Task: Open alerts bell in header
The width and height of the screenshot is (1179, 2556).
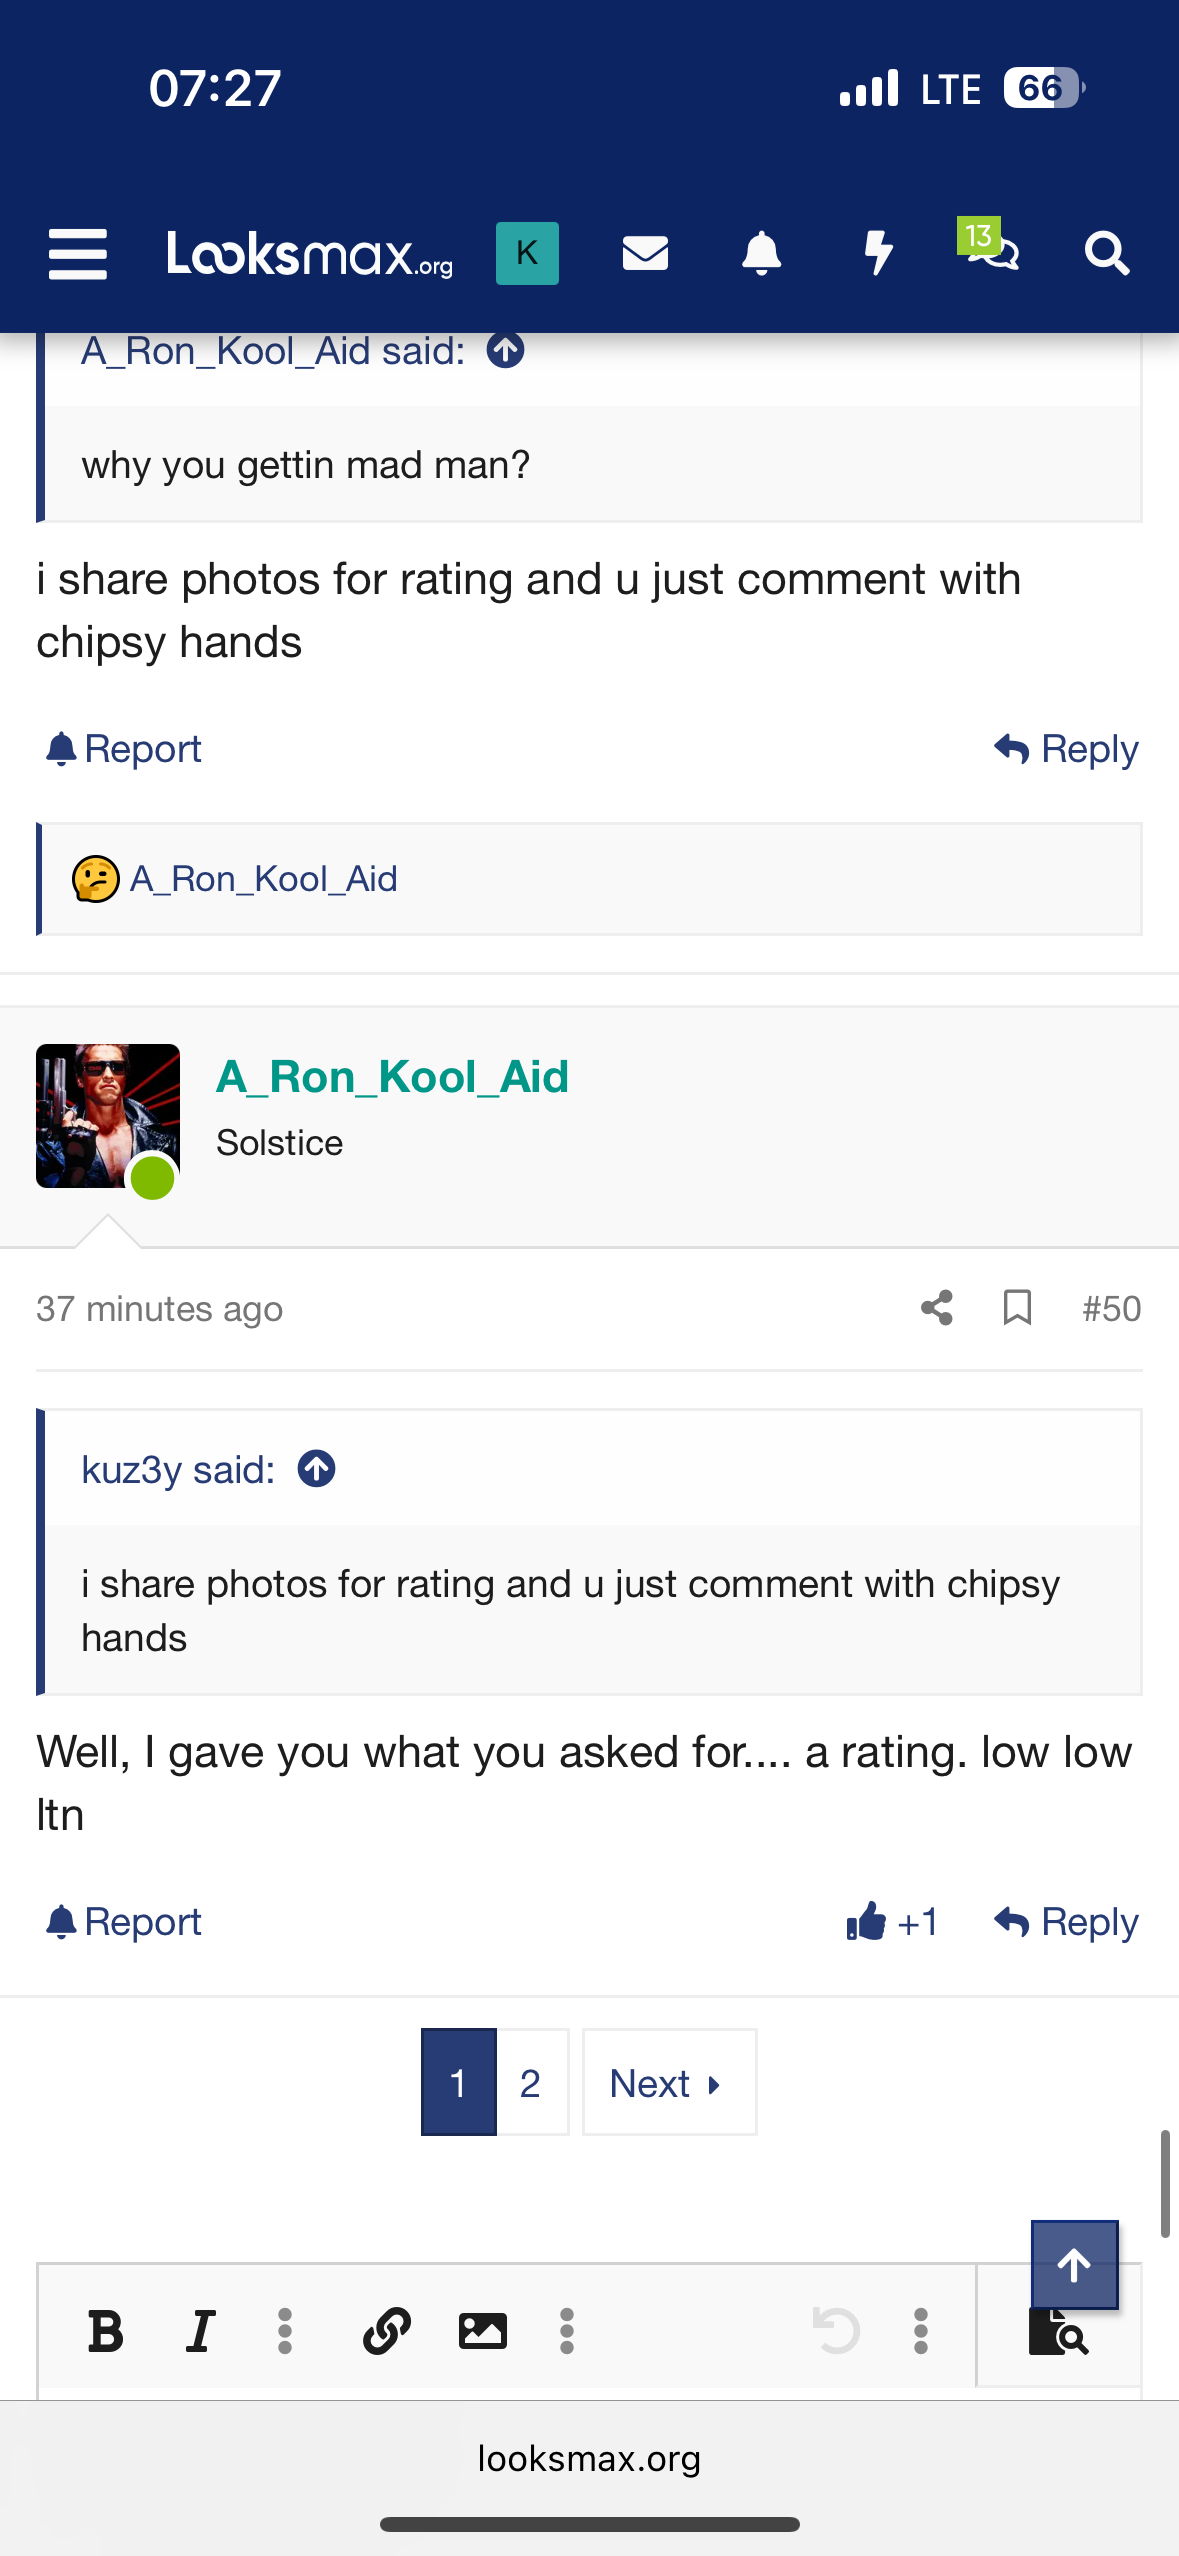Action: coord(761,253)
